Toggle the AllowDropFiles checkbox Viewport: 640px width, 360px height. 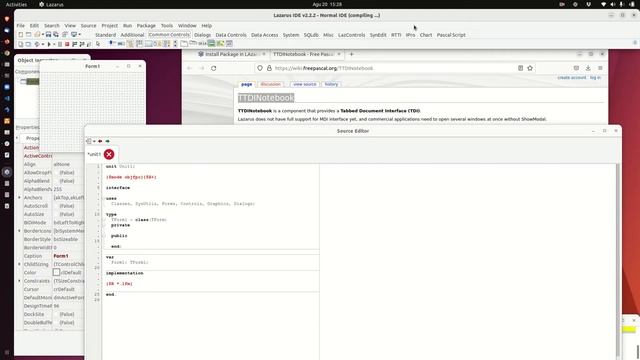click(56, 173)
